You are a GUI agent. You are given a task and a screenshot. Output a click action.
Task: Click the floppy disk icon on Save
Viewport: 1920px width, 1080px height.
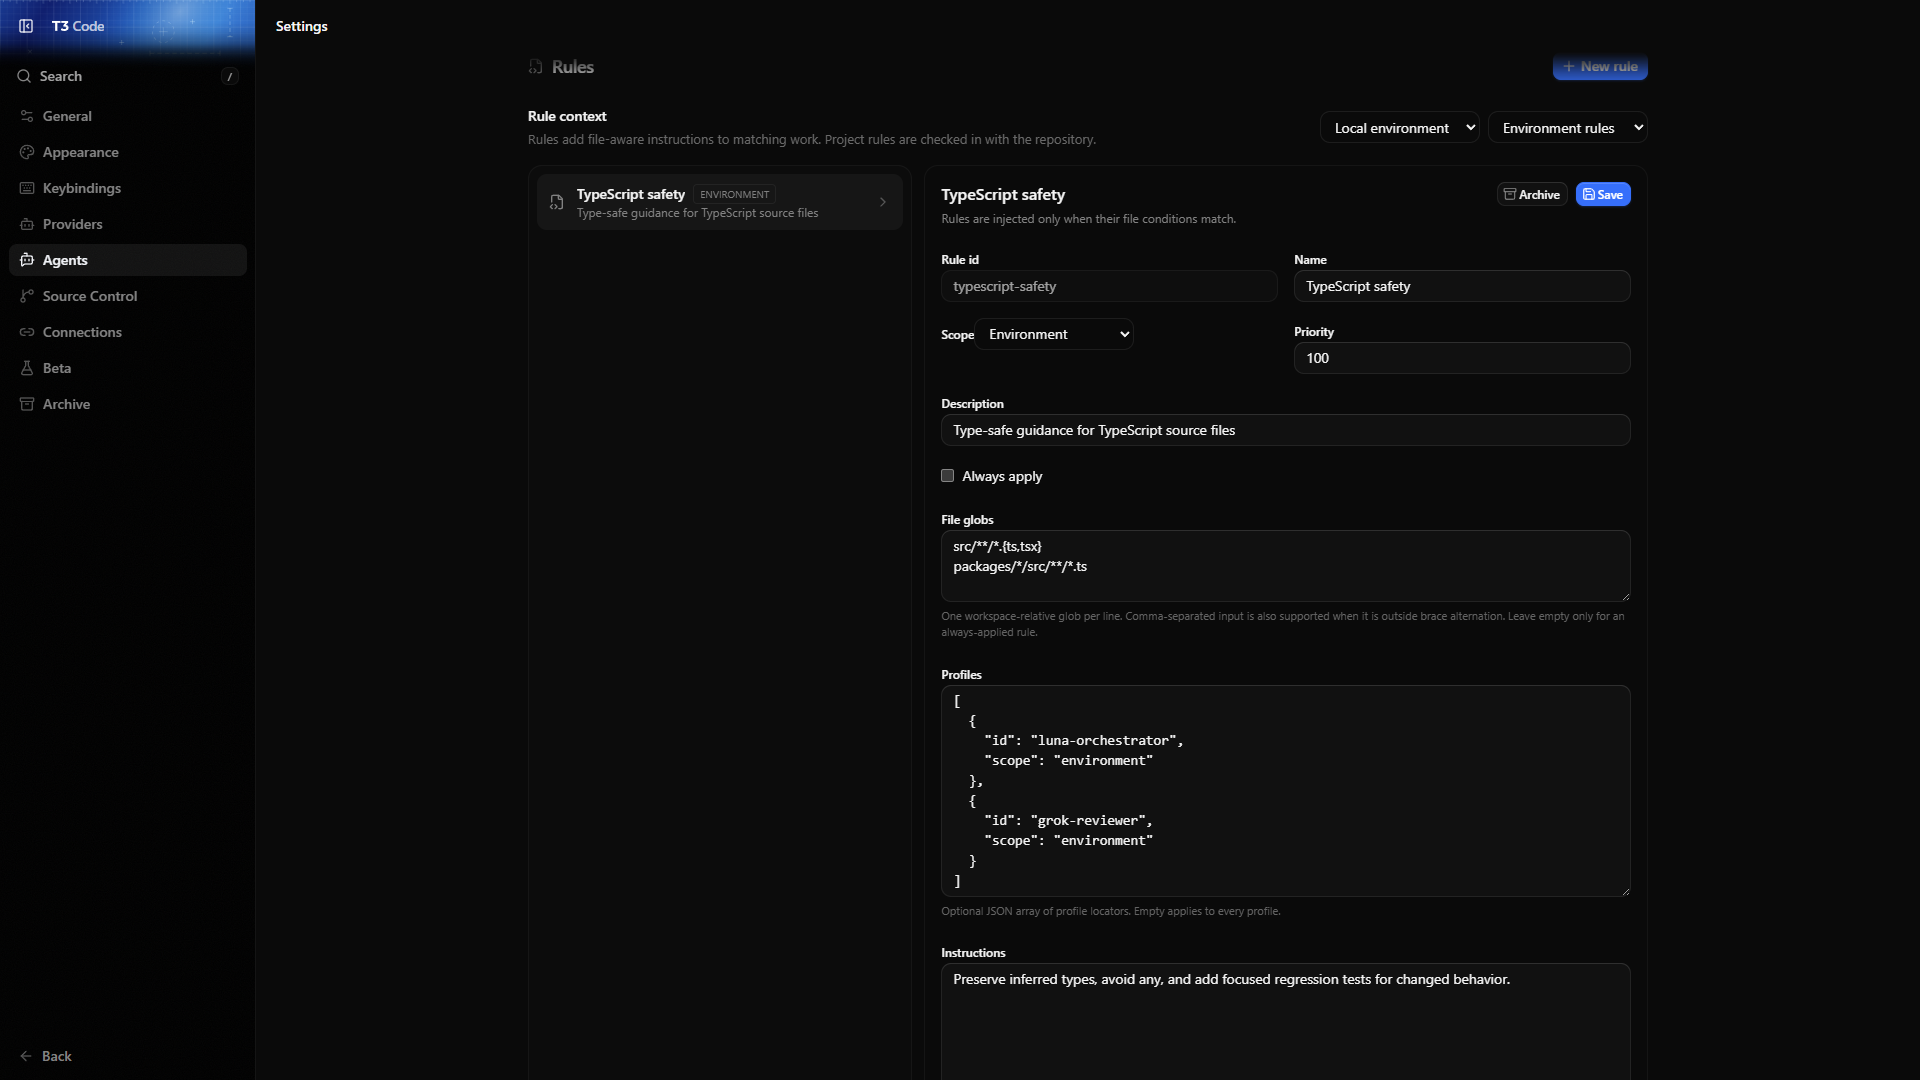tap(1589, 194)
